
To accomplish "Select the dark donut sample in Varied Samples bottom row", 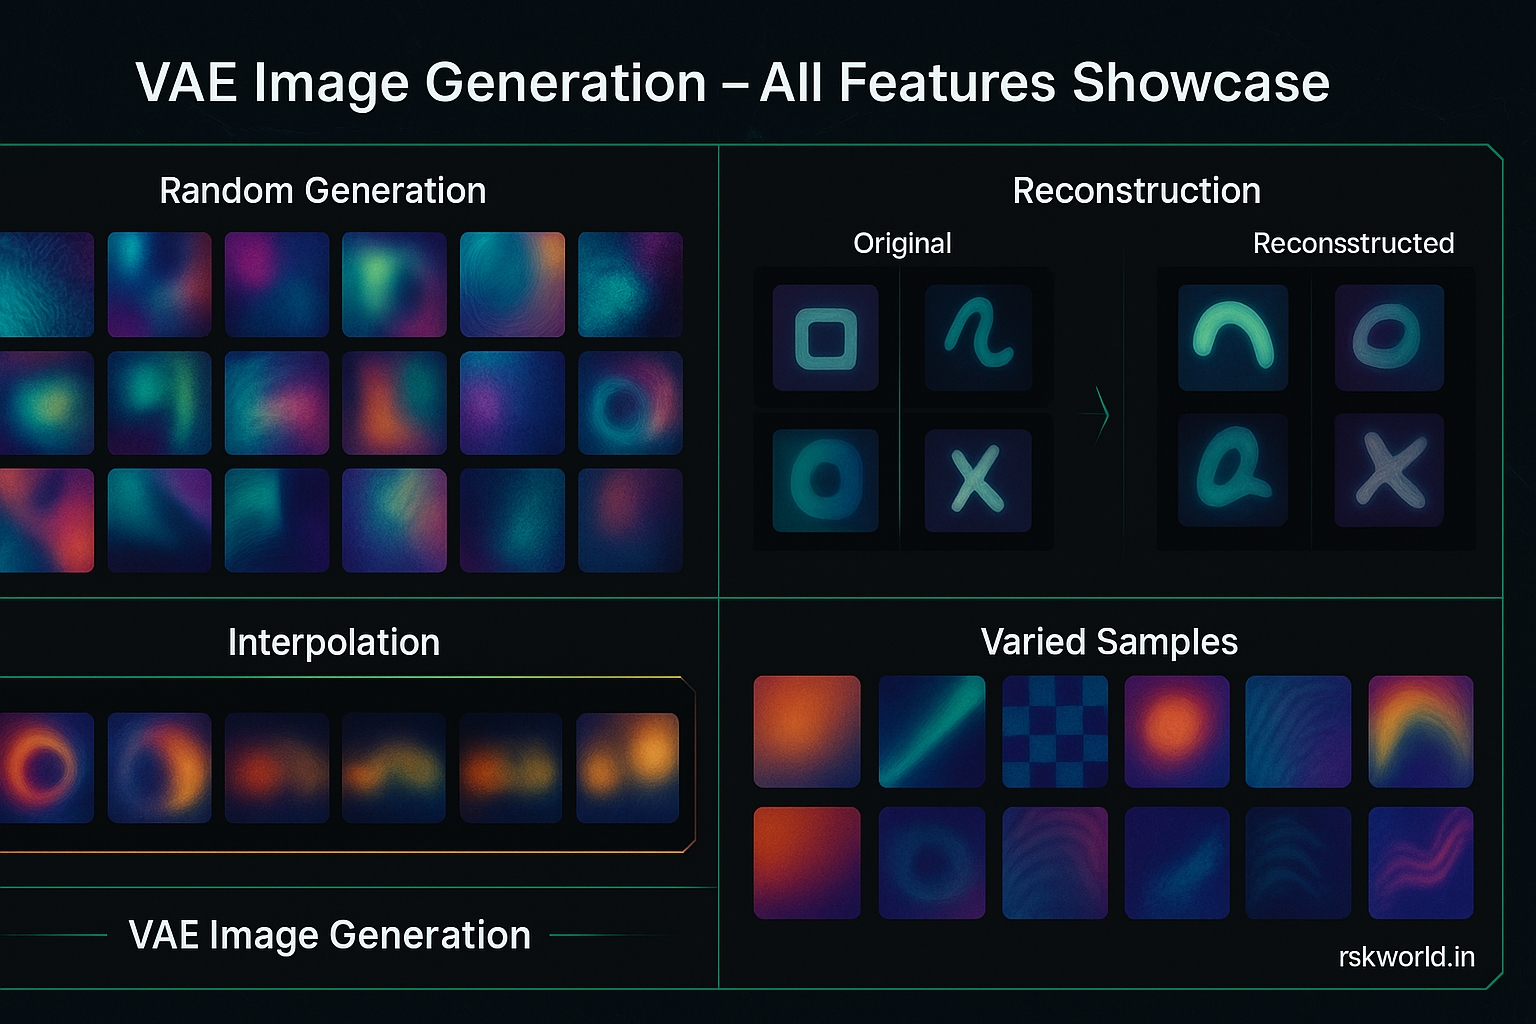I will point(932,861).
